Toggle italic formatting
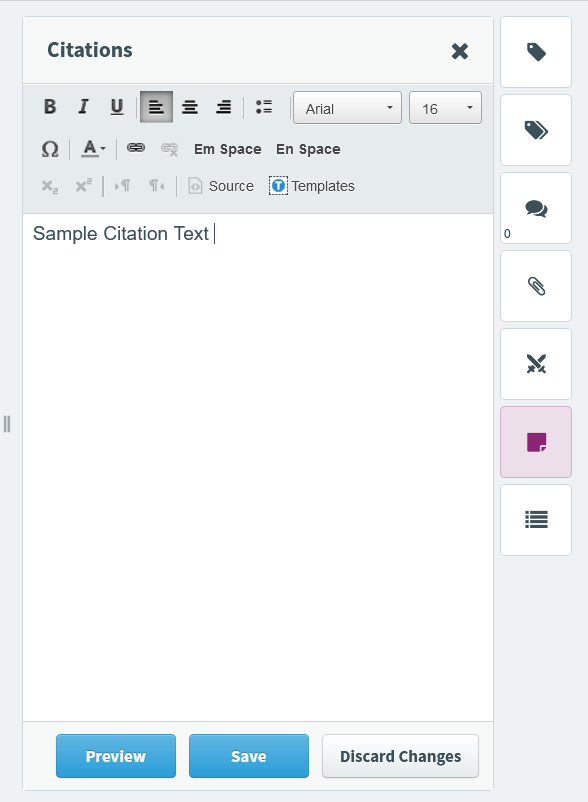This screenshot has width=588, height=802. pyautogui.click(x=83, y=107)
